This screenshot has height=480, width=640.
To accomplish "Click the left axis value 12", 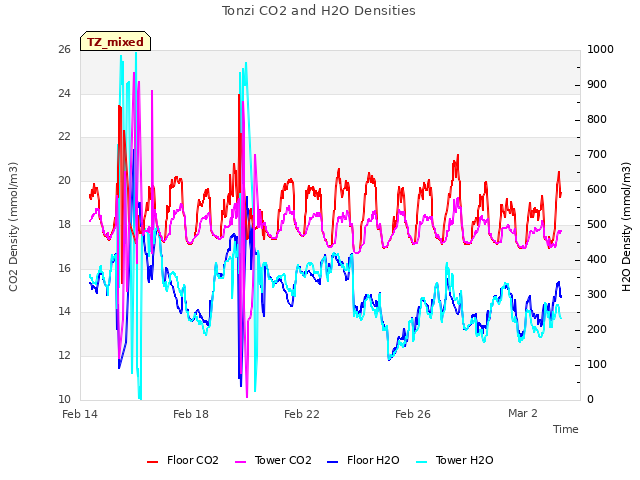I will click(x=64, y=356).
